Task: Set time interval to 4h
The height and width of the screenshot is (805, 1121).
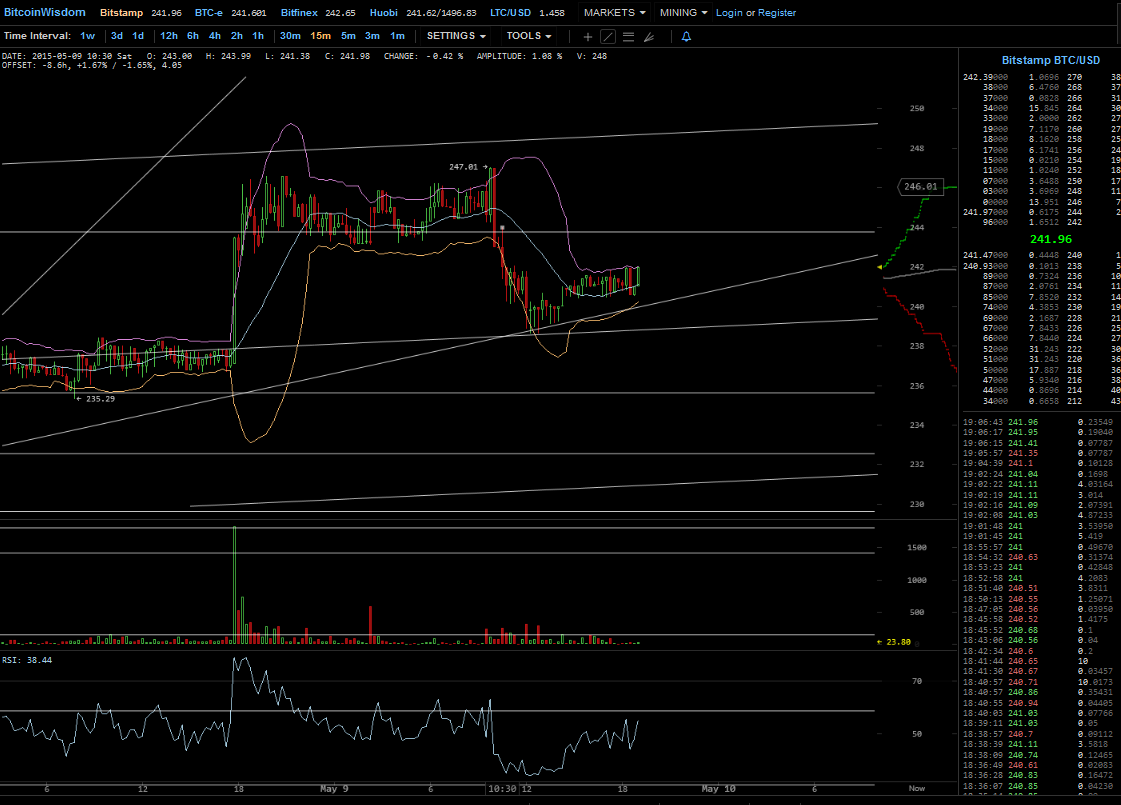Action: [214, 36]
